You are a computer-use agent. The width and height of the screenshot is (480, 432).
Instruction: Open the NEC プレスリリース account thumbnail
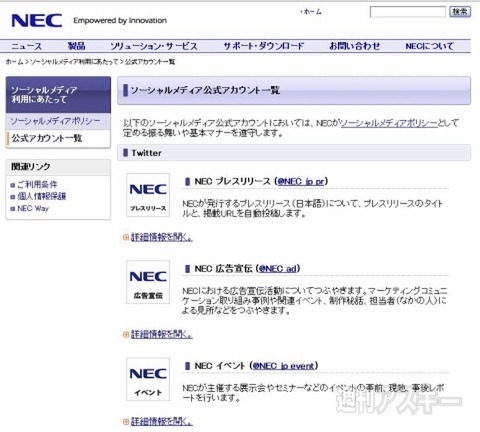[148, 195]
